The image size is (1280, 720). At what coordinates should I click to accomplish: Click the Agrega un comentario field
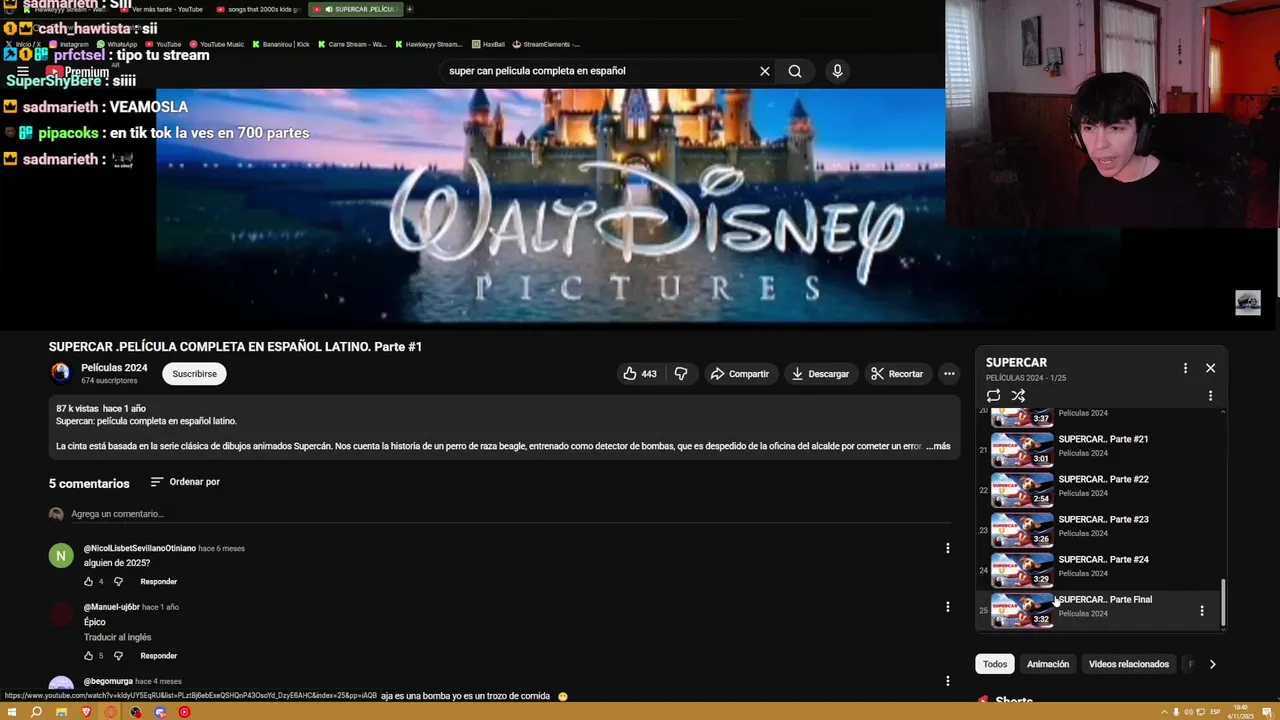click(510, 514)
